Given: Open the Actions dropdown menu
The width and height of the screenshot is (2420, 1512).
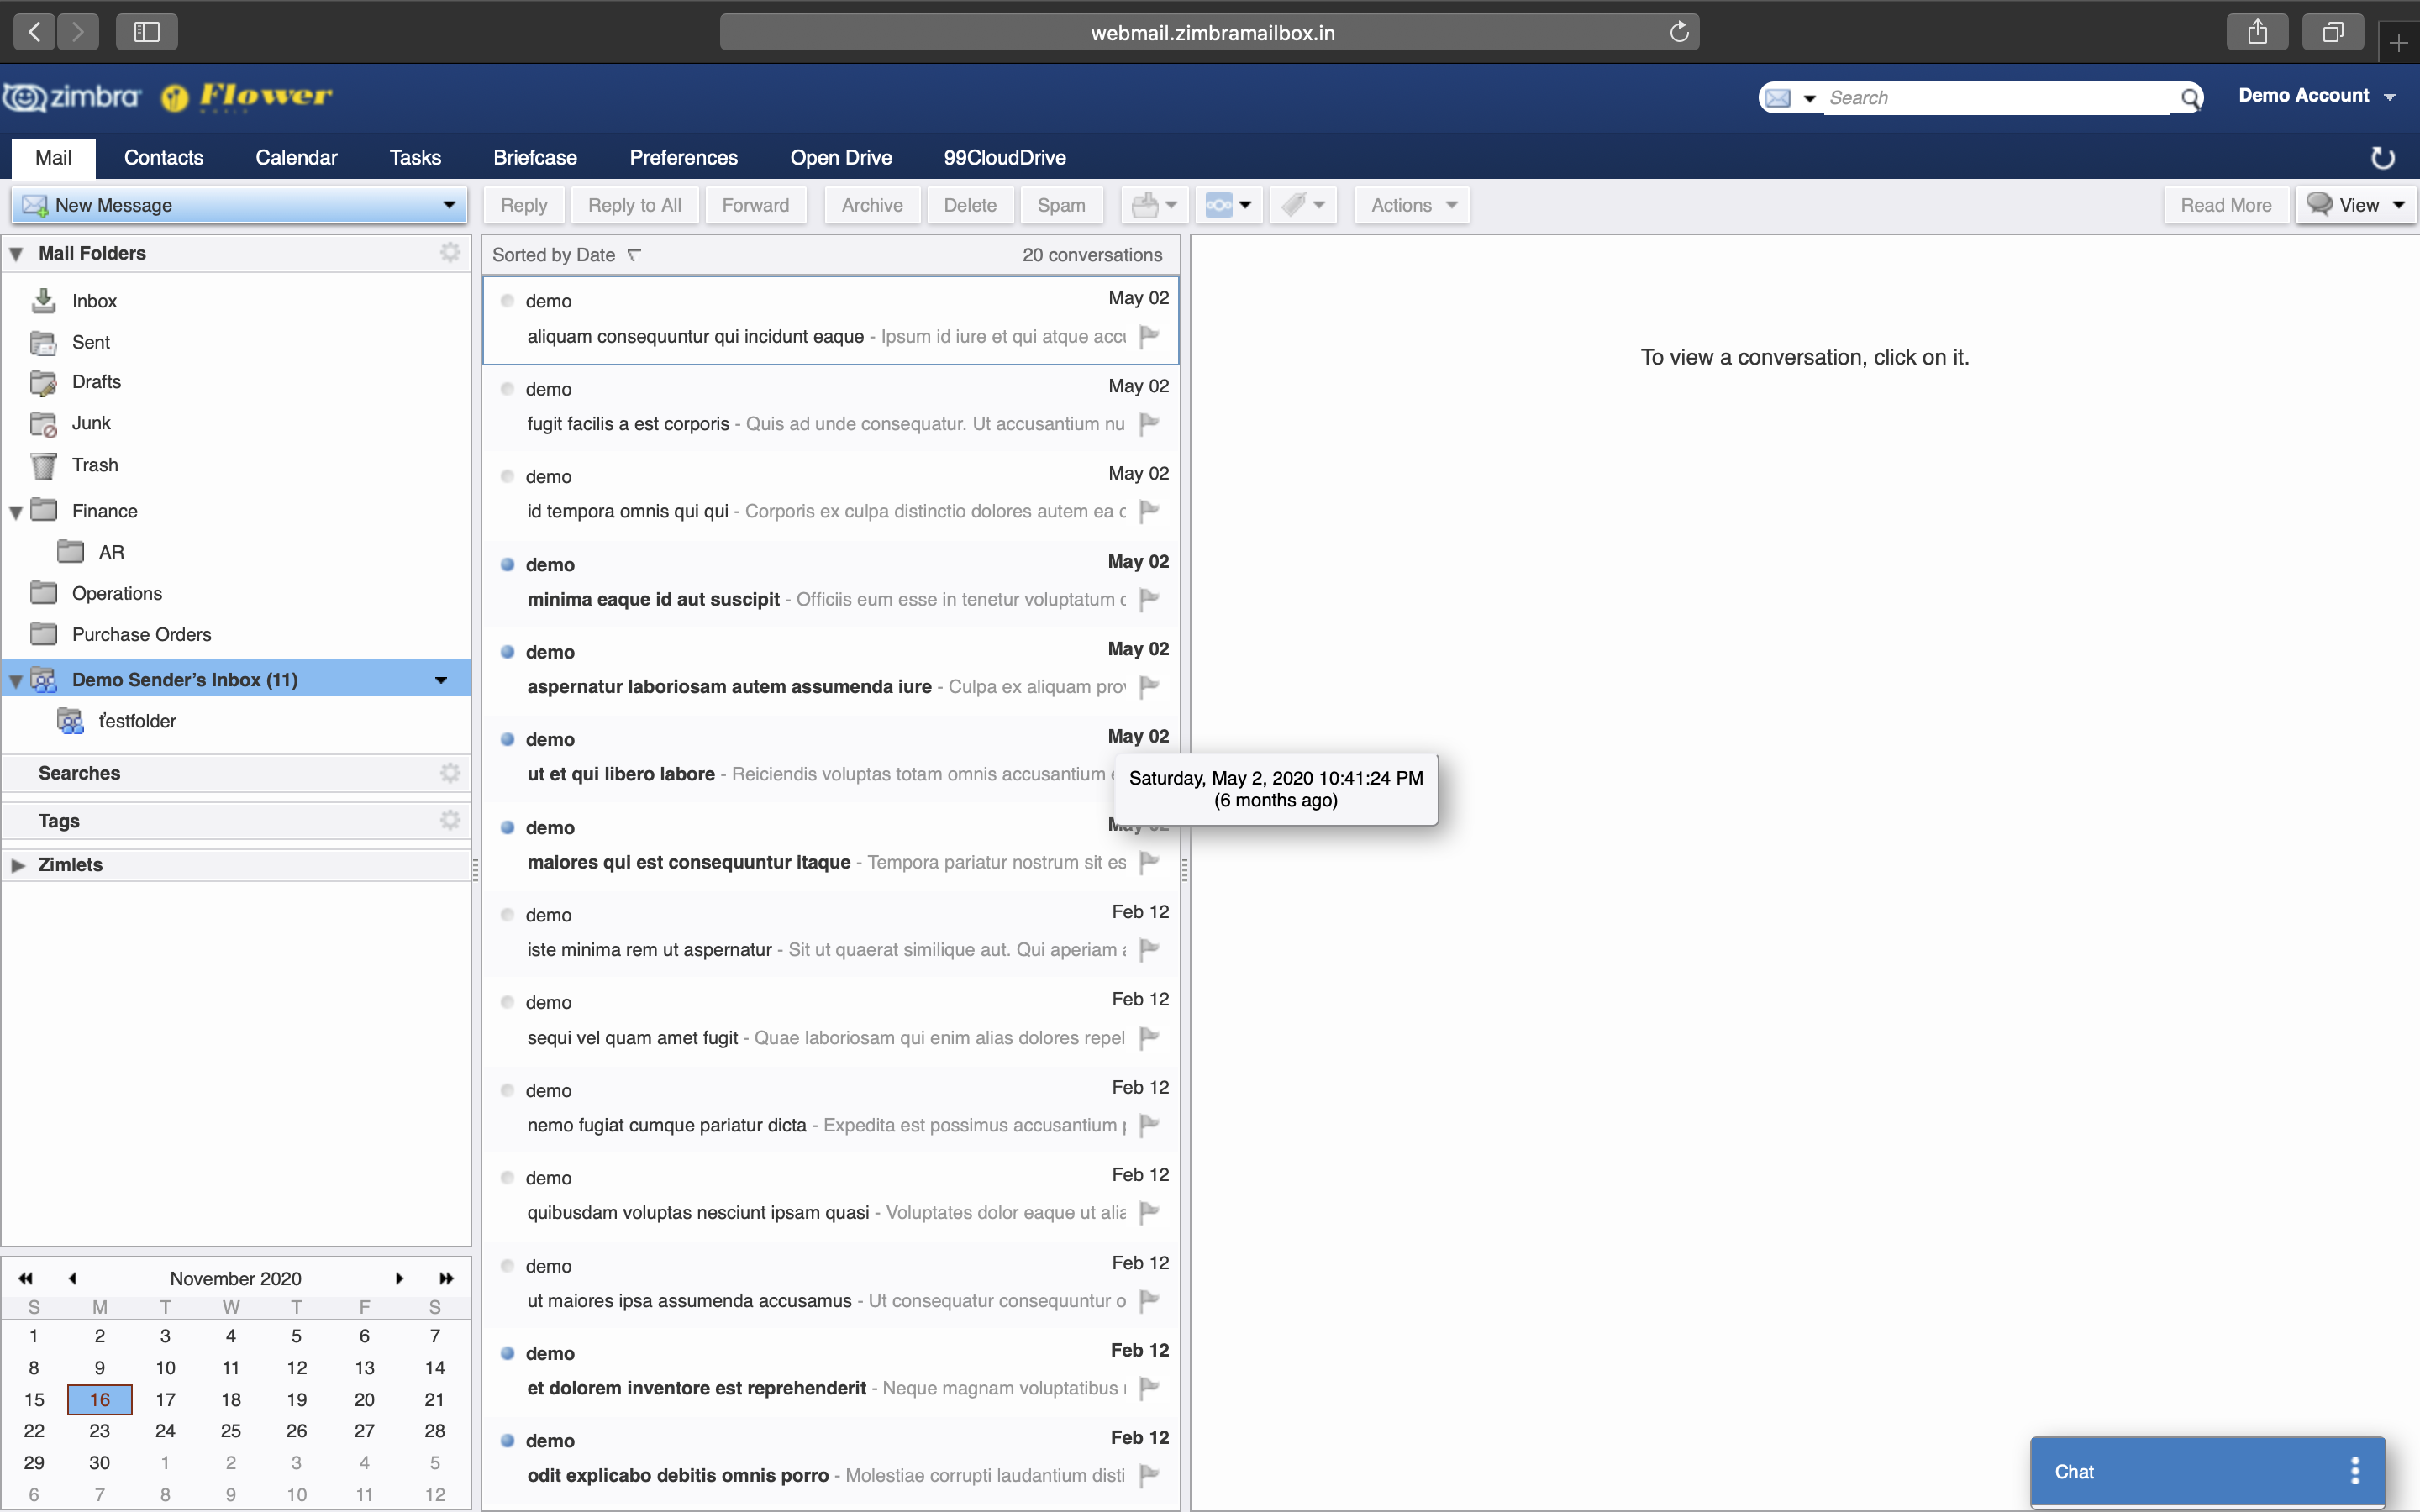Looking at the screenshot, I should click(1412, 205).
